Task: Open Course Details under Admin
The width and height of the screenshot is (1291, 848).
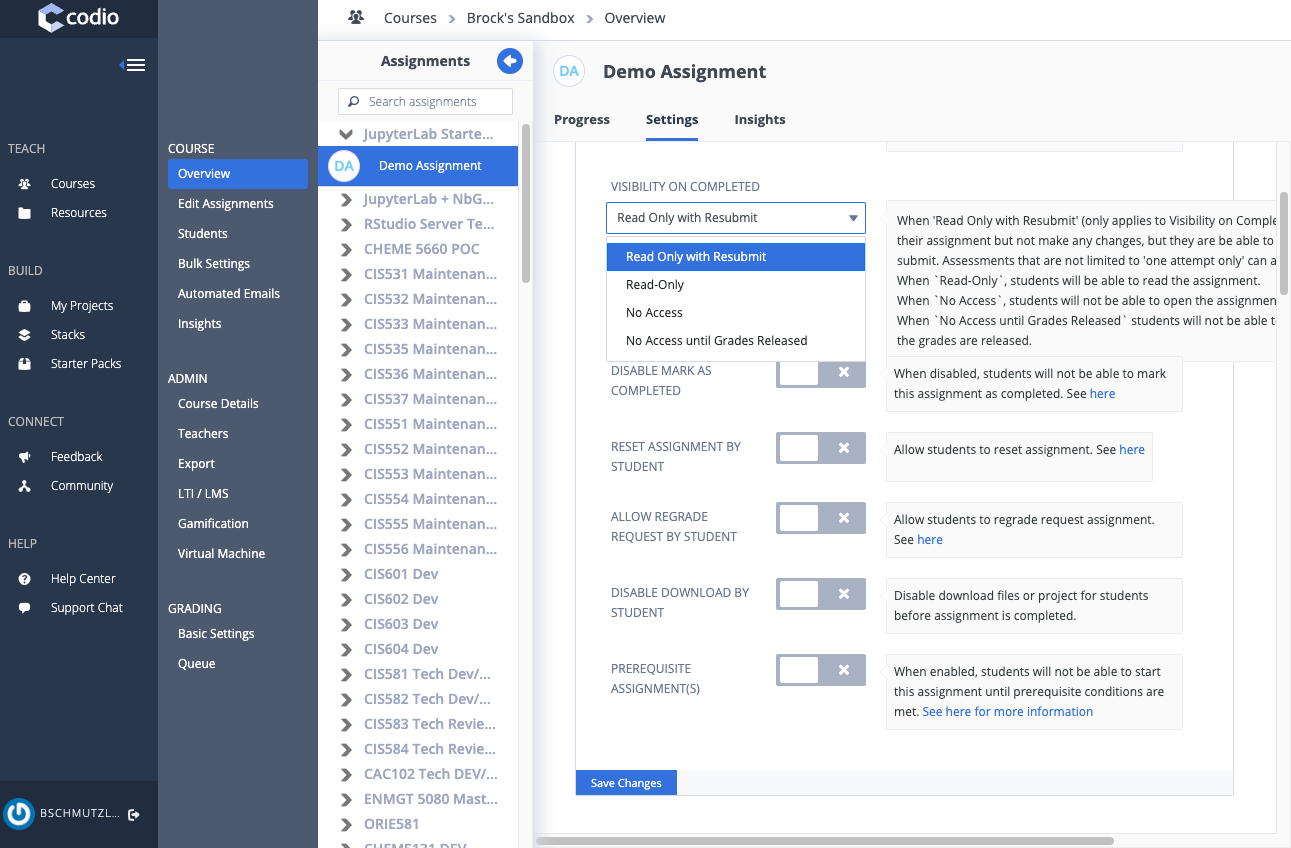Action: [x=218, y=404]
